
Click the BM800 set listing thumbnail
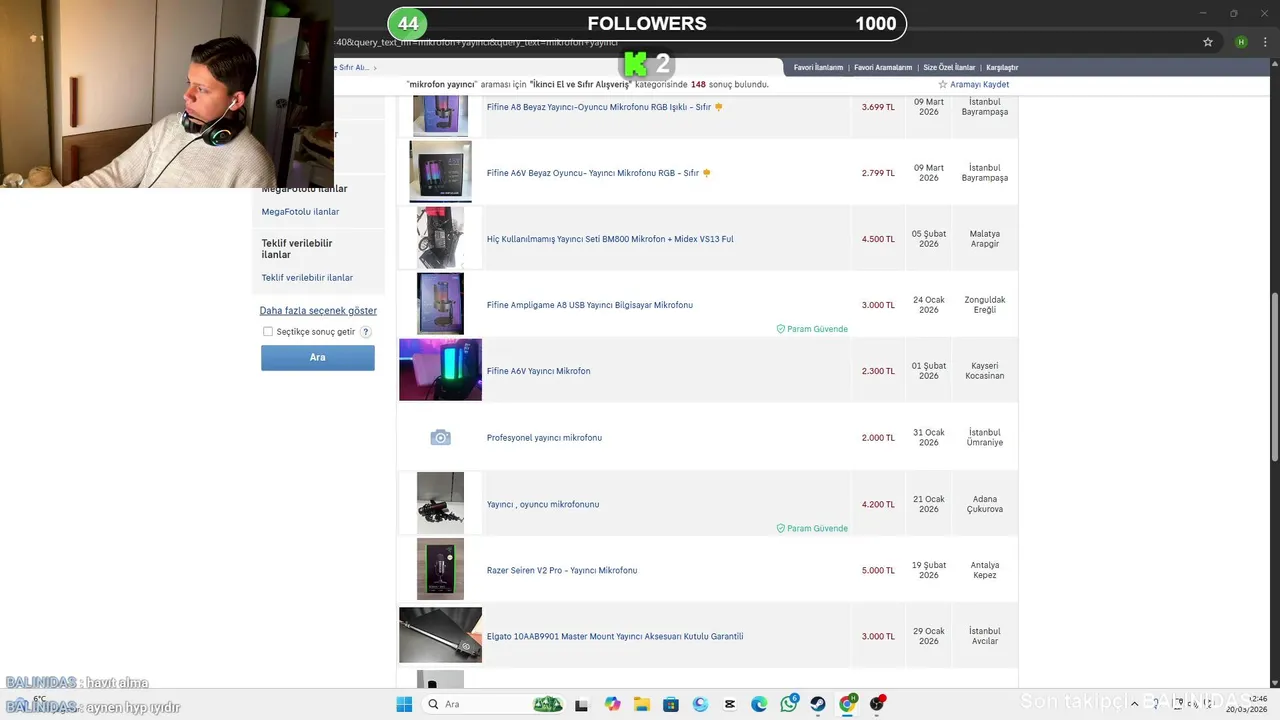pos(440,238)
